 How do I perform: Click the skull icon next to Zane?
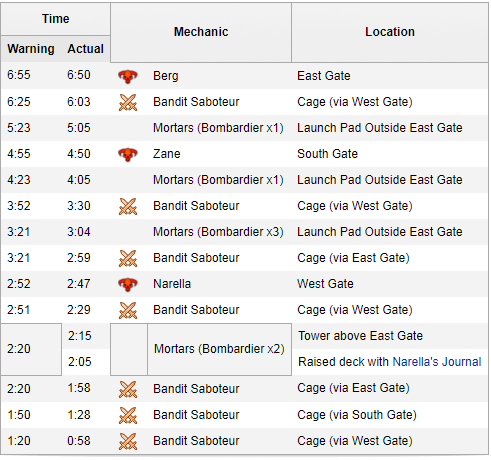tap(128, 154)
